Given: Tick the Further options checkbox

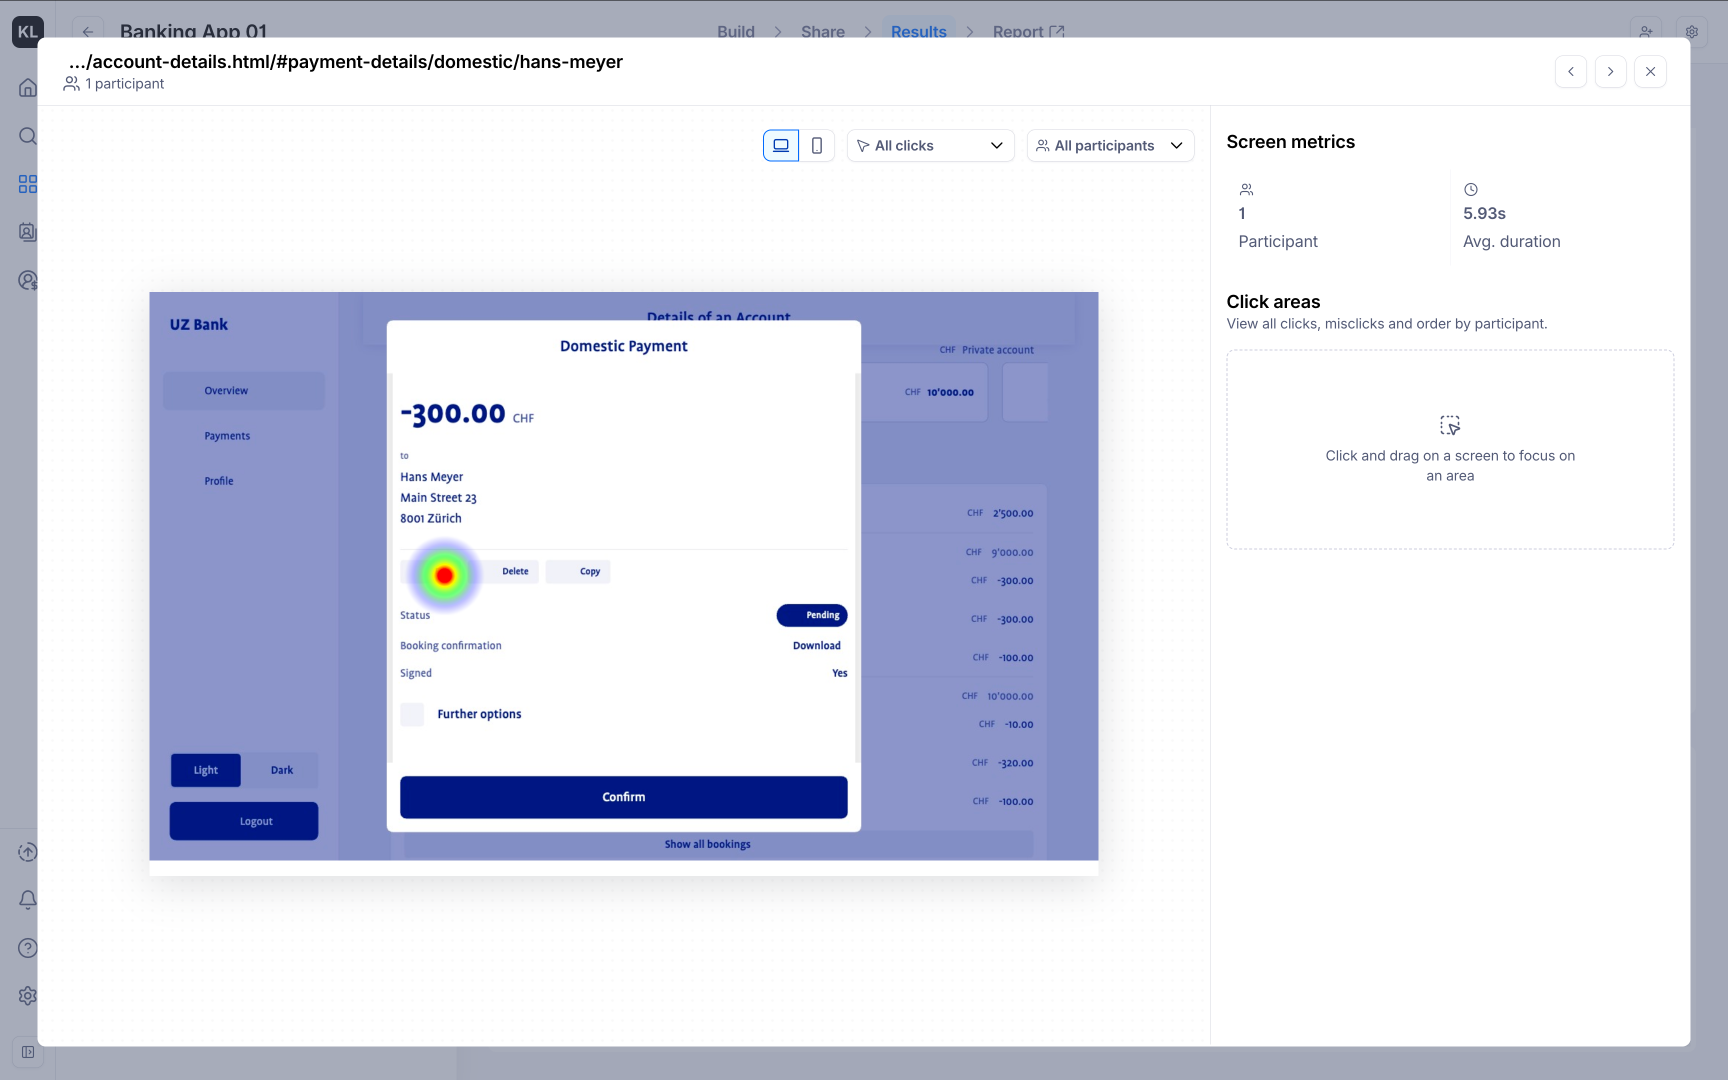Looking at the screenshot, I should [x=412, y=714].
